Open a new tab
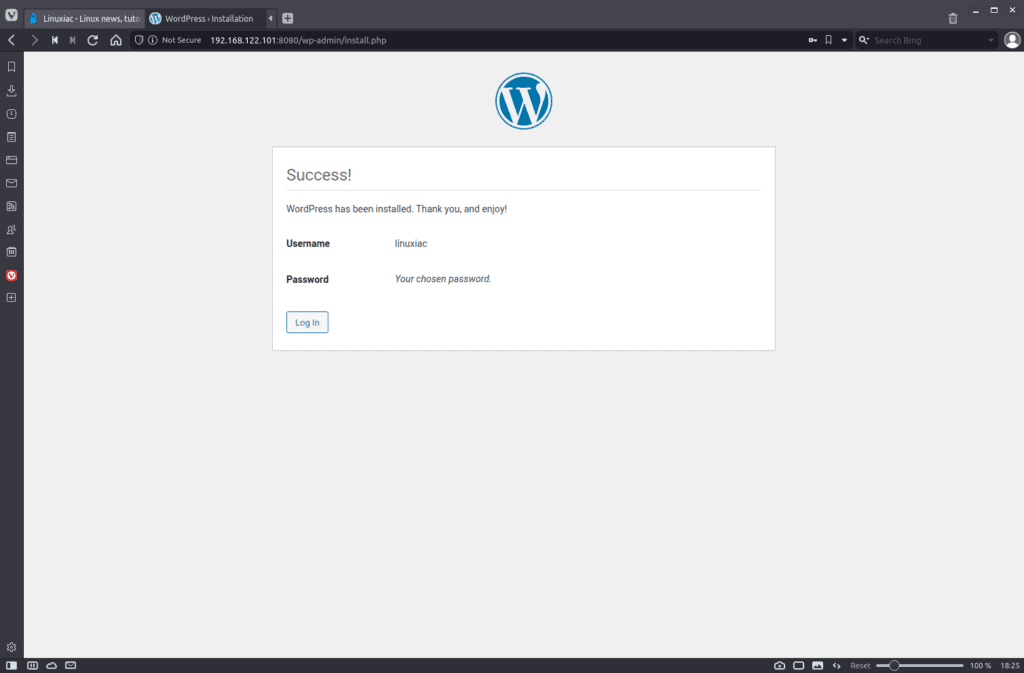Viewport: 1024px width, 673px height. coord(287,18)
